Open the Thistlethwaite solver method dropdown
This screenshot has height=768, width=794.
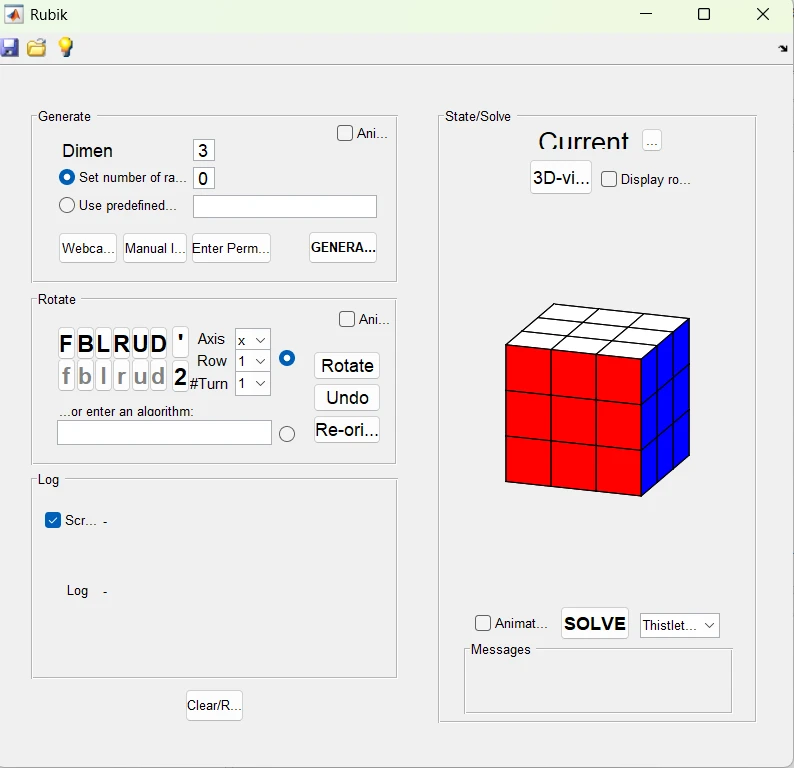680,625
